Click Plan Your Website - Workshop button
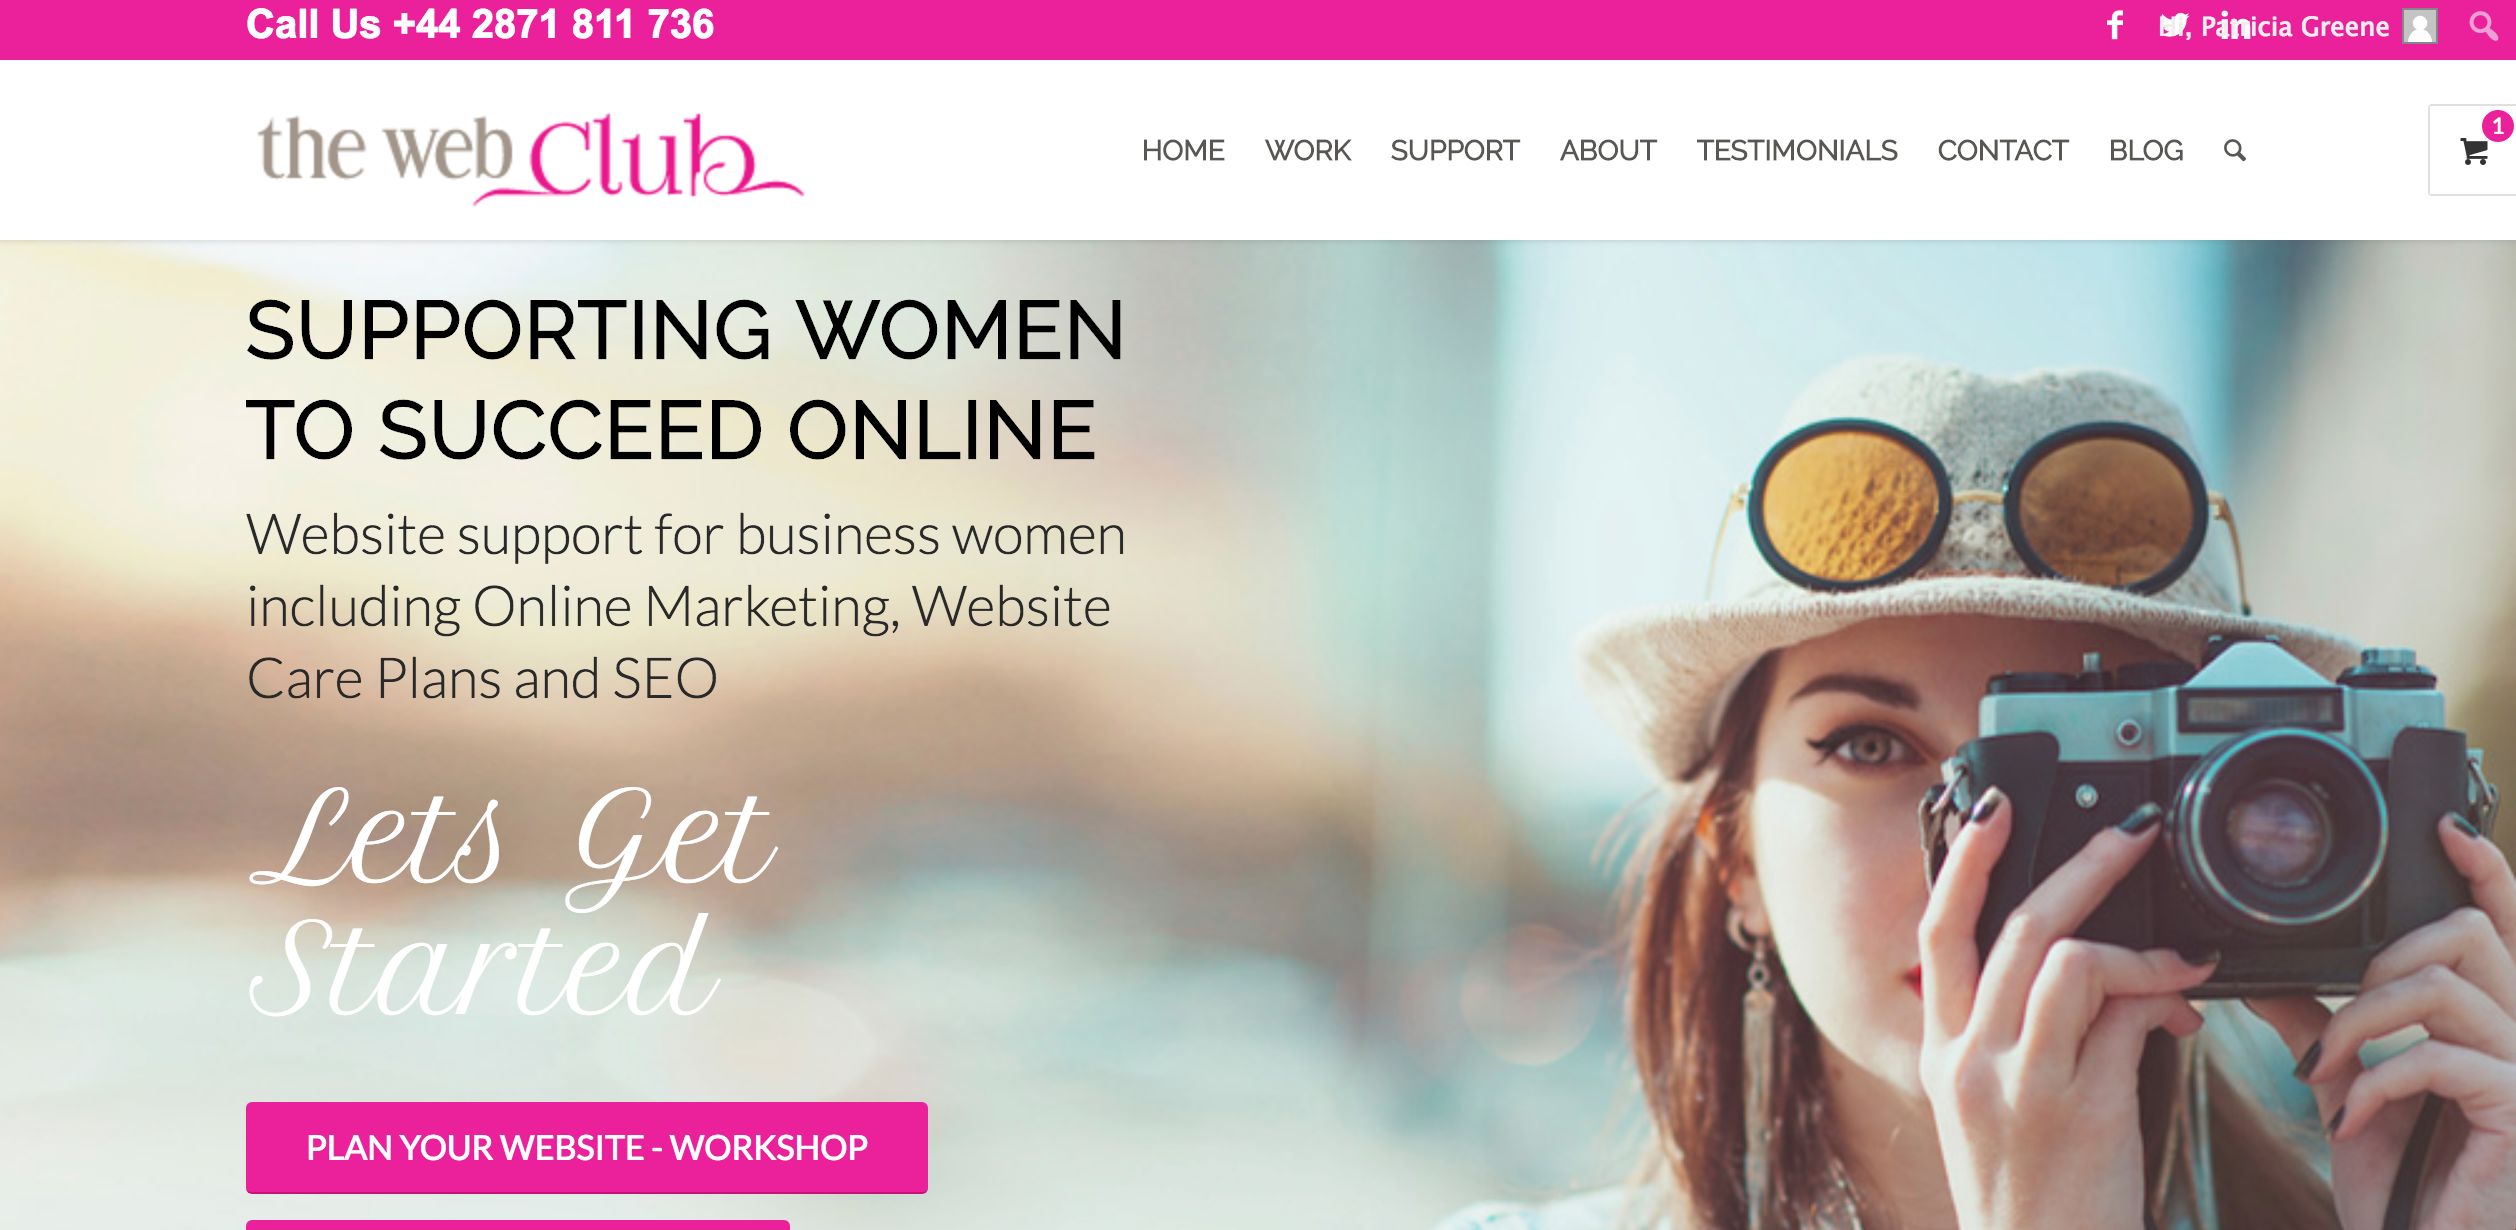 pyautogui.click(x=587, y=1147)
